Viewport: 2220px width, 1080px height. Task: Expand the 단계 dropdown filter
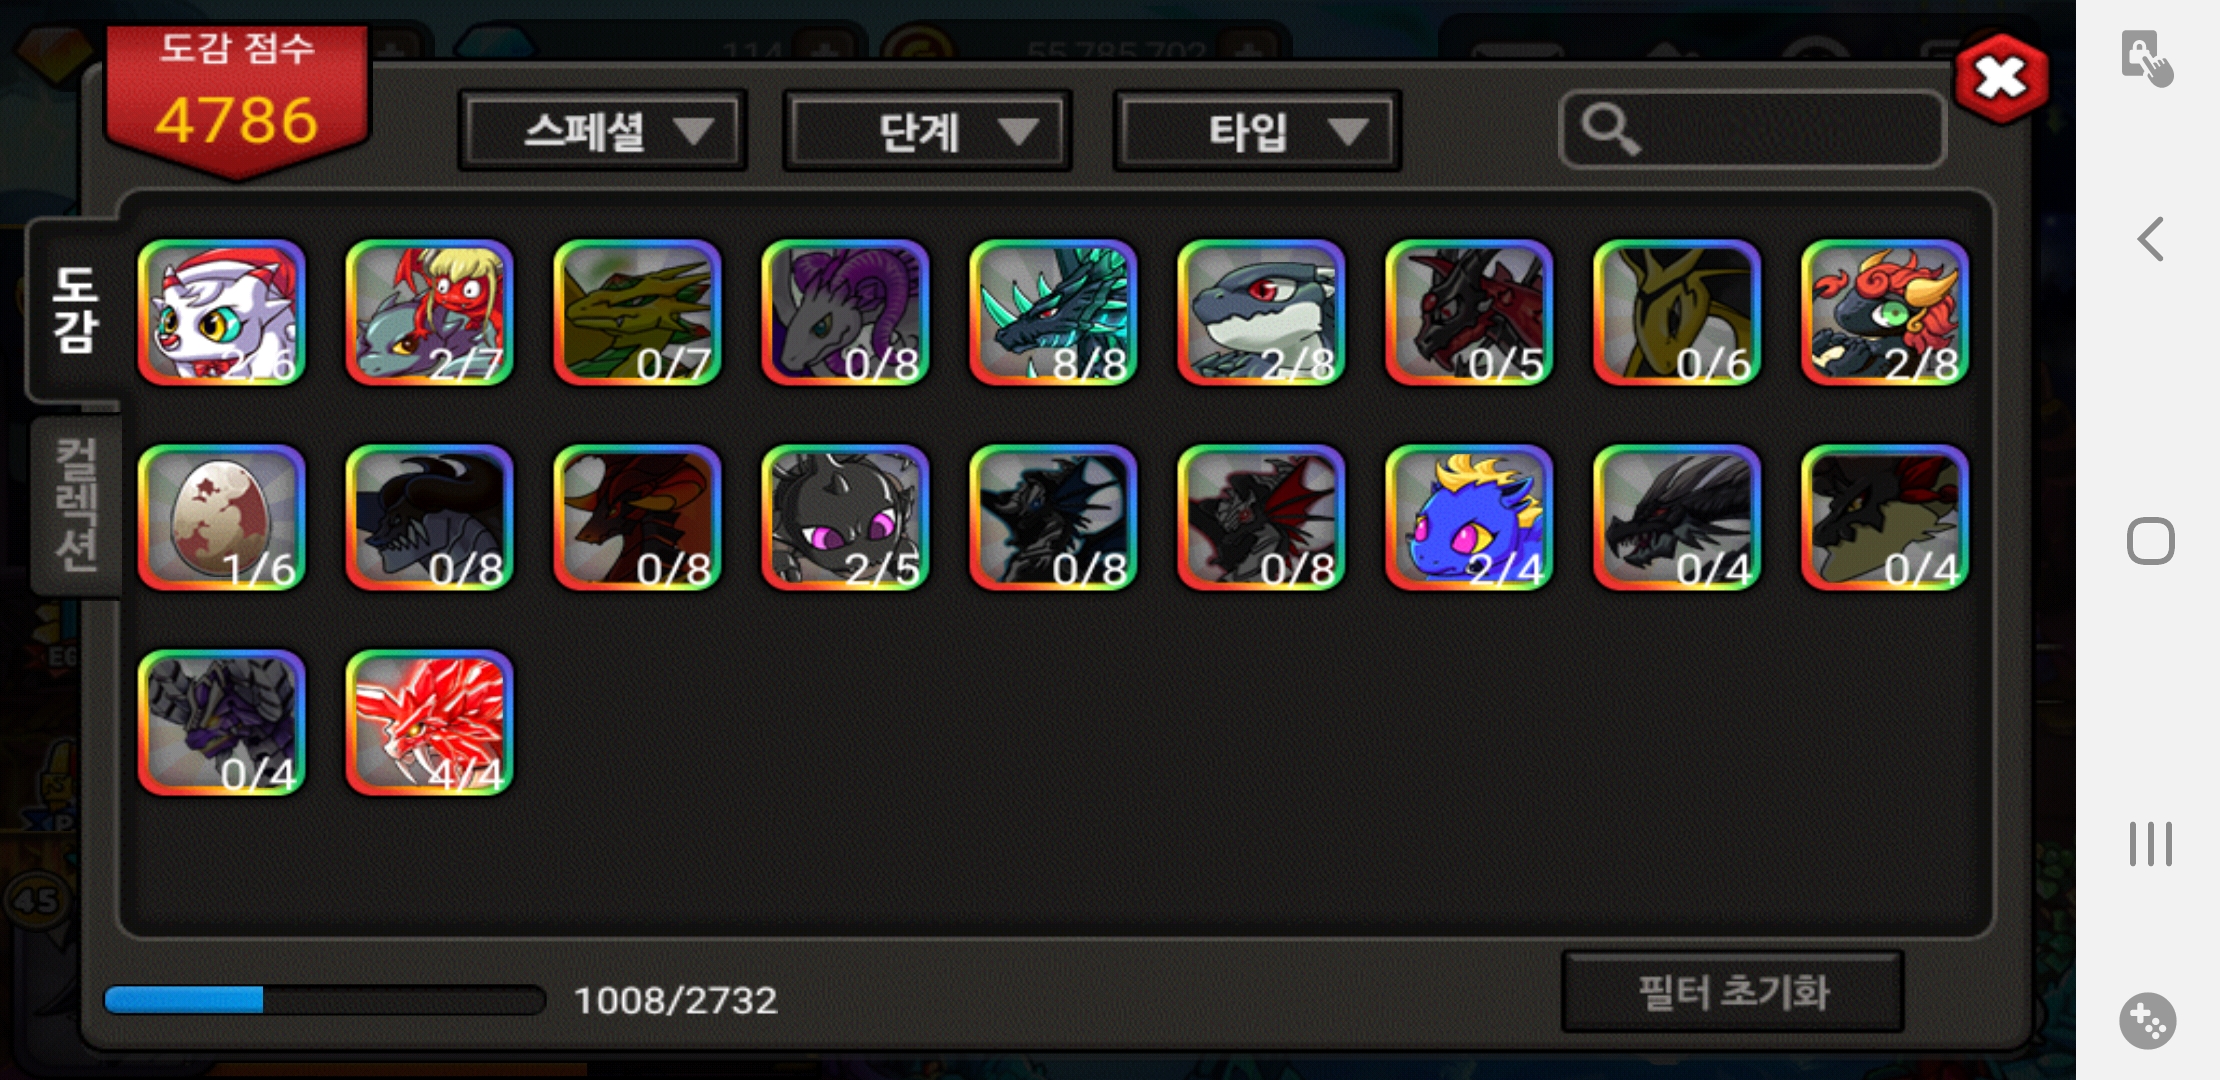927,131
